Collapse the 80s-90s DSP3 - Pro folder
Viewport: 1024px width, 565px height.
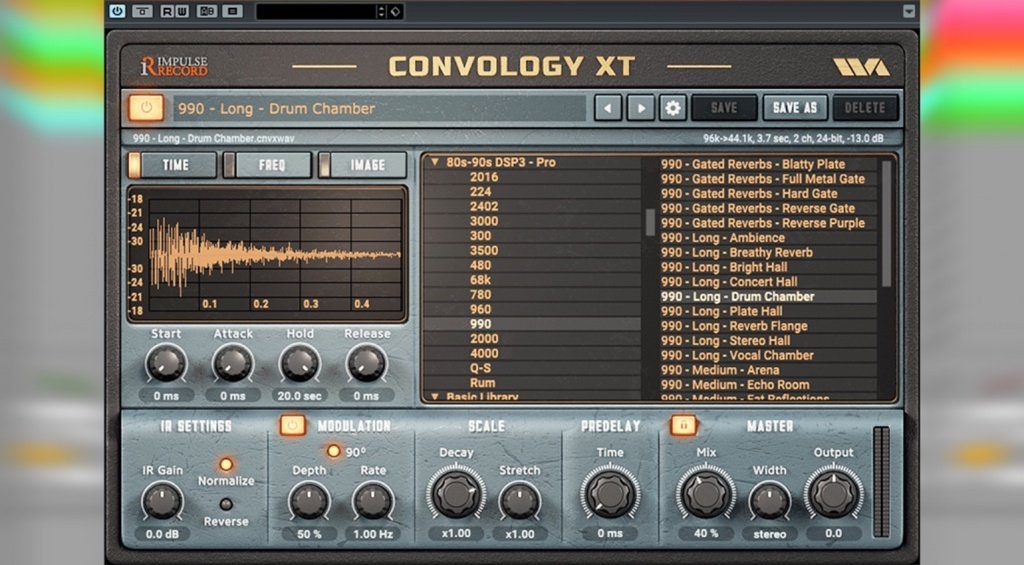pos(435,162)
